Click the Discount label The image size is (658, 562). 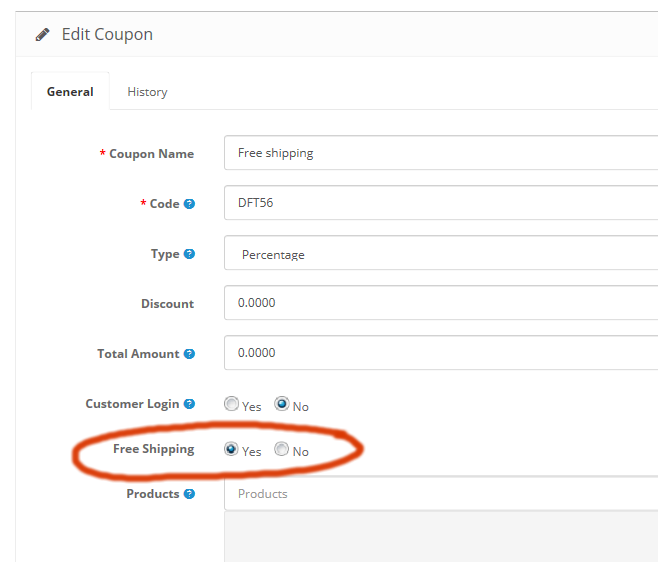click(x=167, y=304)
